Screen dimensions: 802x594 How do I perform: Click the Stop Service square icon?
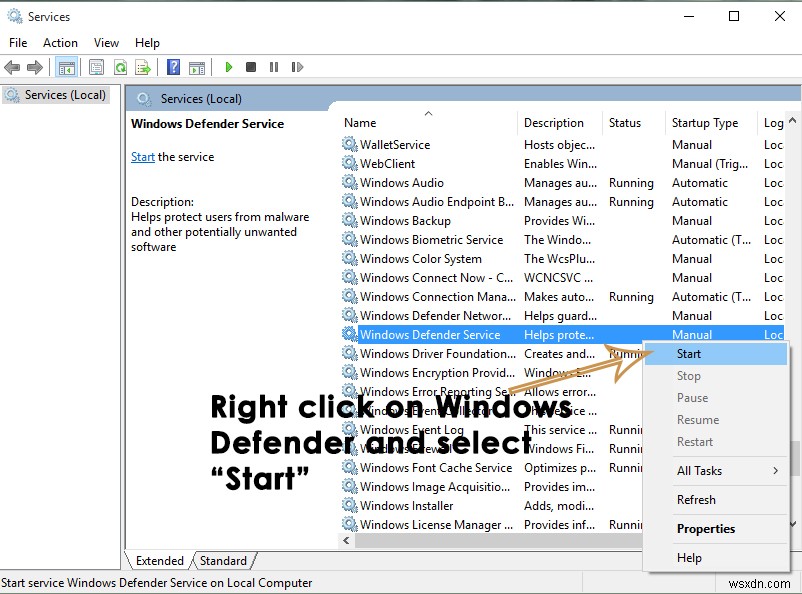click(x=252, y=67)
